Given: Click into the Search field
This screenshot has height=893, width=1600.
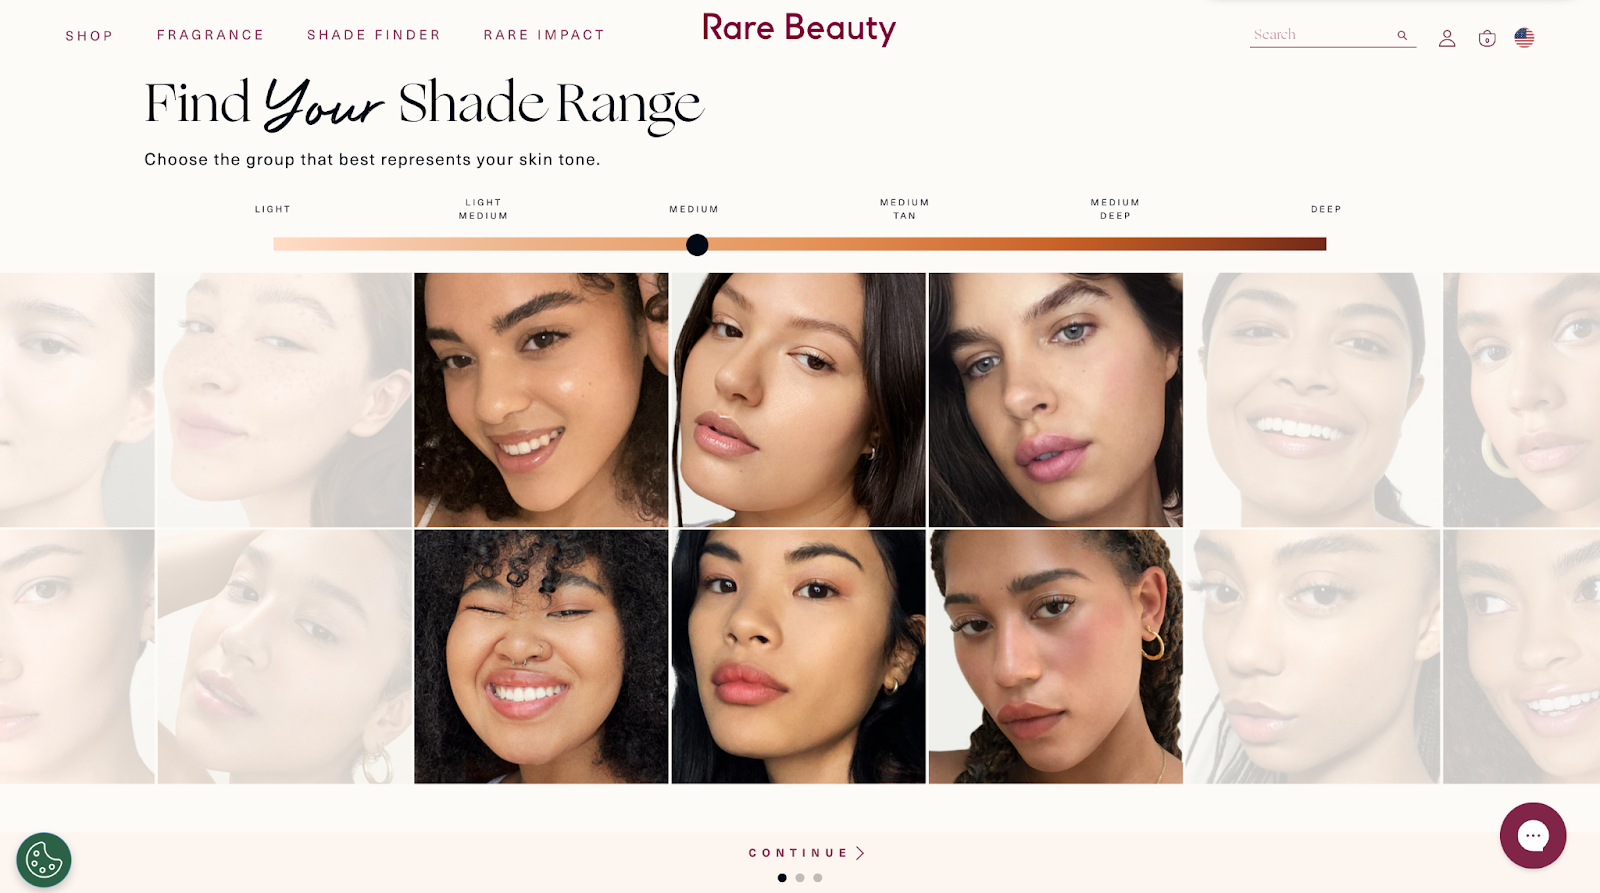Looking at the screenshot, I should (x=1322, y=35).
